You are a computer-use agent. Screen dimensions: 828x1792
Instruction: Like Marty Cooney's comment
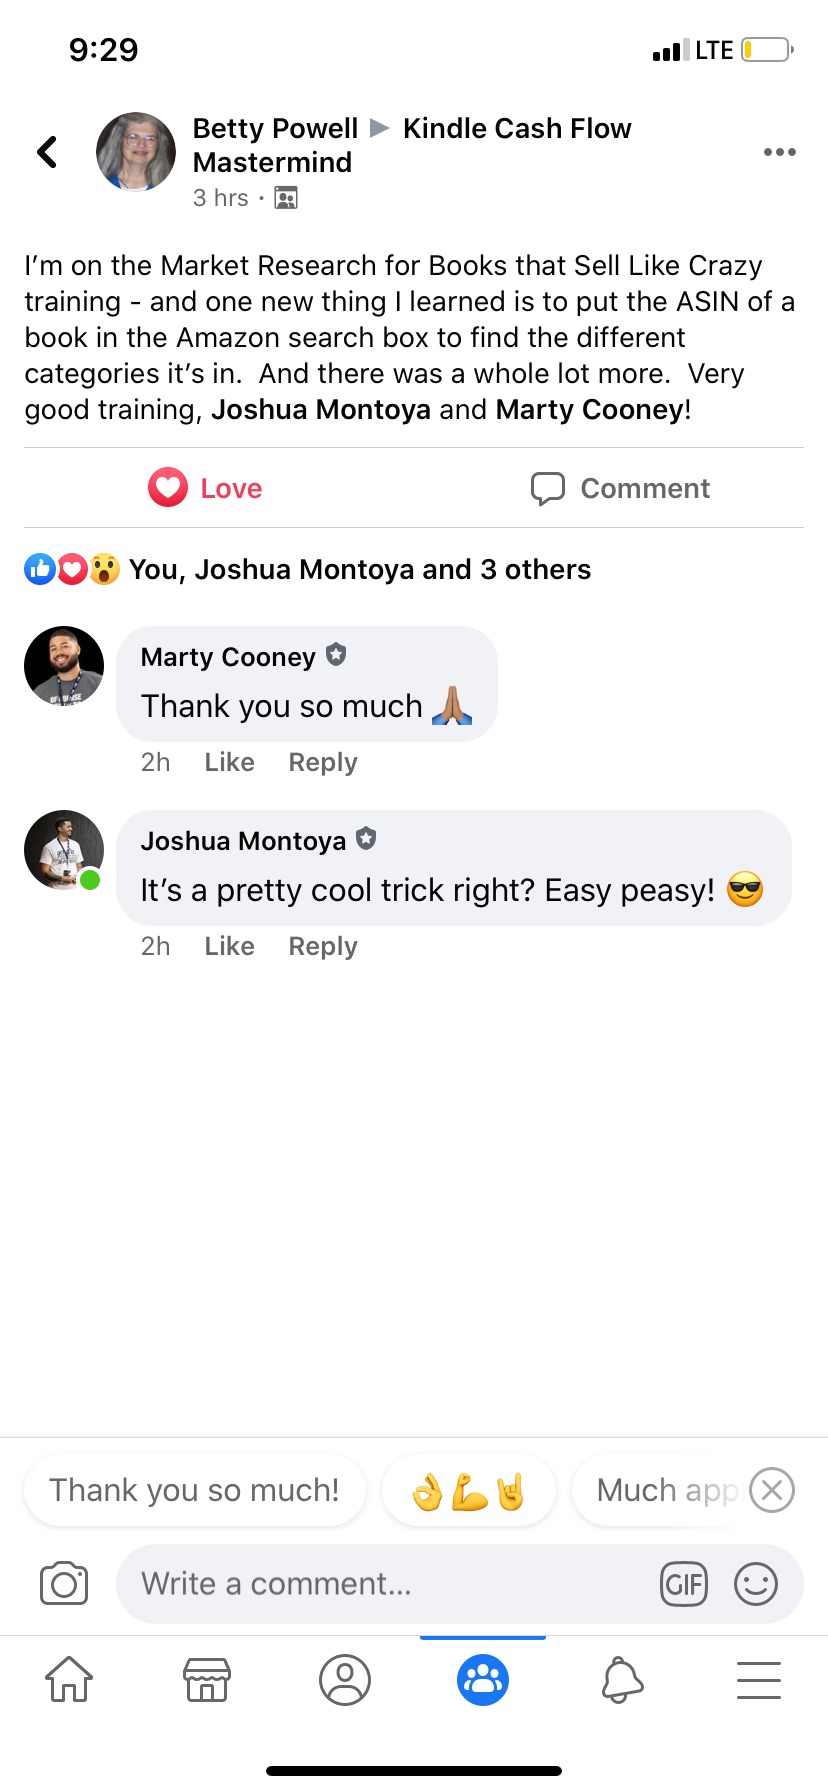(x=229, y=762)
